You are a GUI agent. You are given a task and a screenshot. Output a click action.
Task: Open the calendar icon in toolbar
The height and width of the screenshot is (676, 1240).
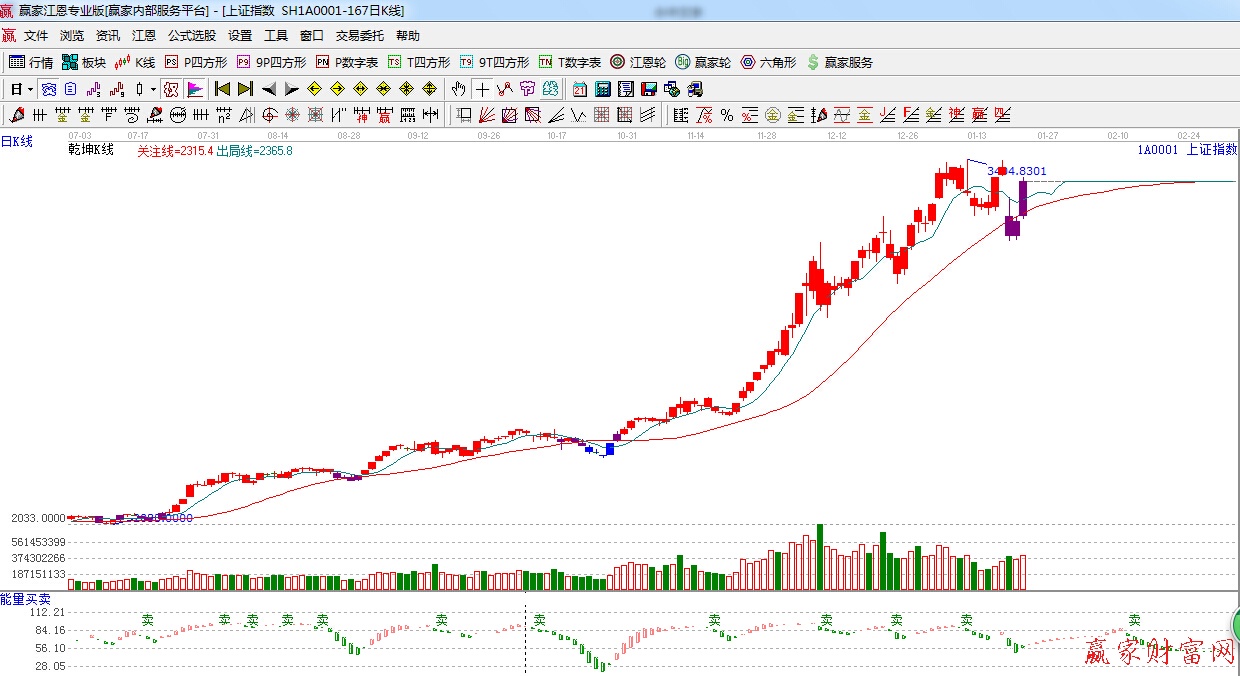[x=579, y=89]
